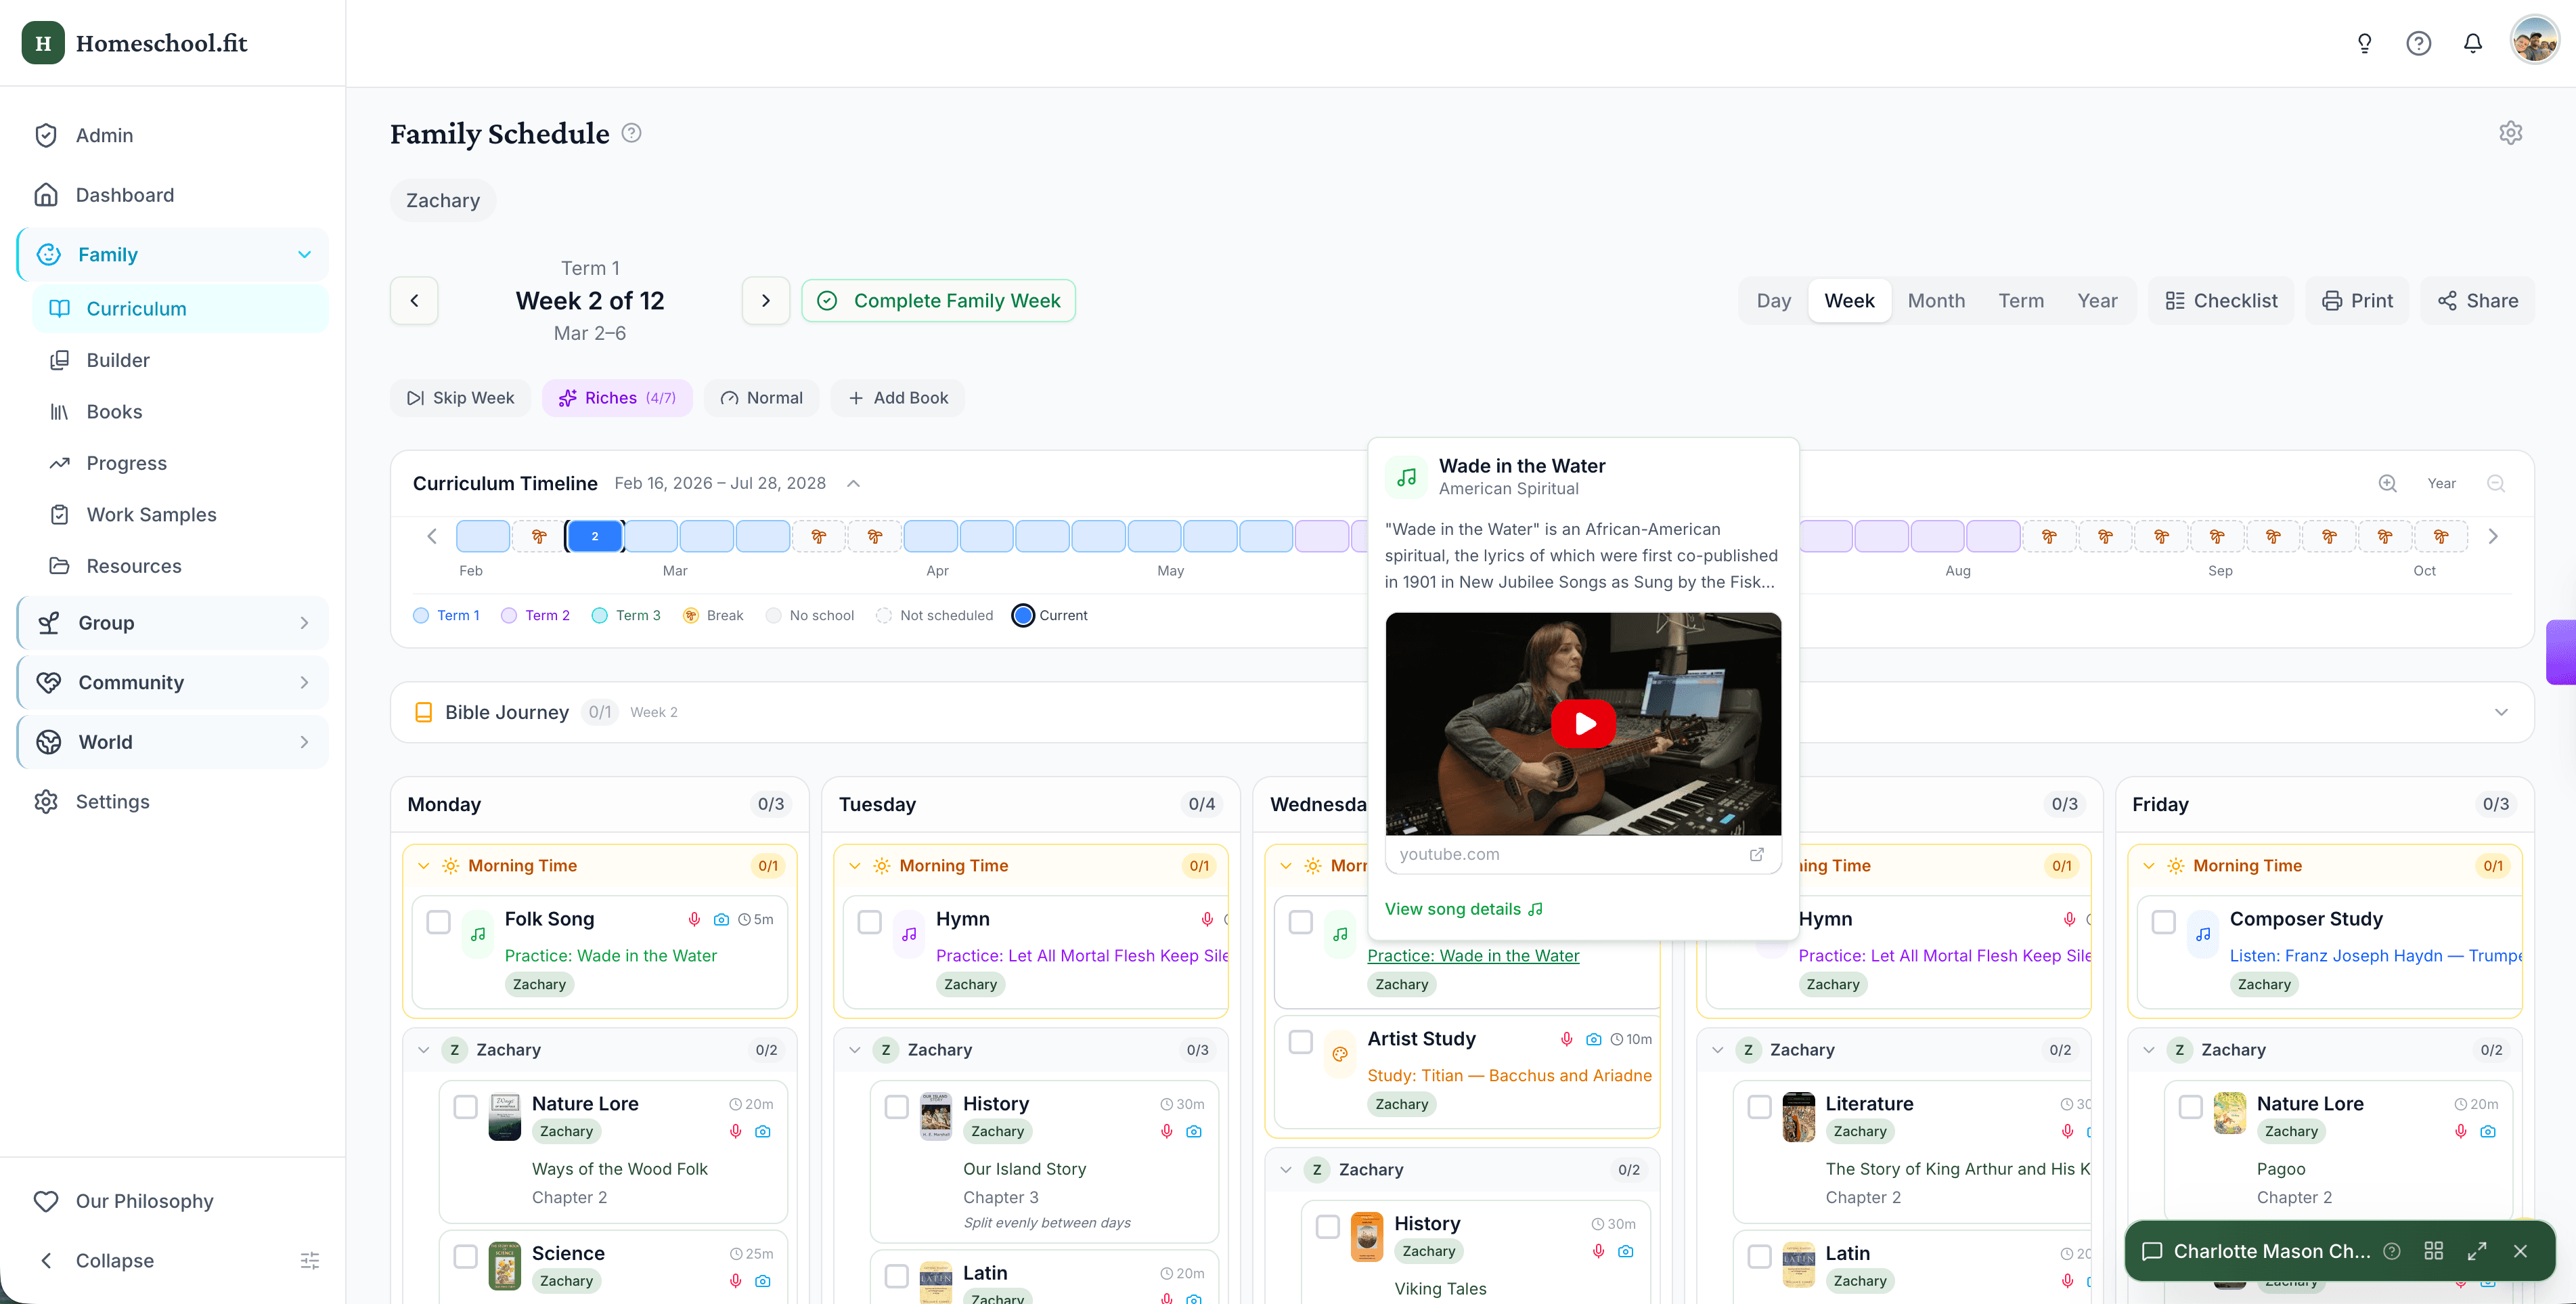Image resolution: width=2576 pixels, height=1304 pixels.
Task: Check the Folk Song checkbox
Action: point(438,921)
